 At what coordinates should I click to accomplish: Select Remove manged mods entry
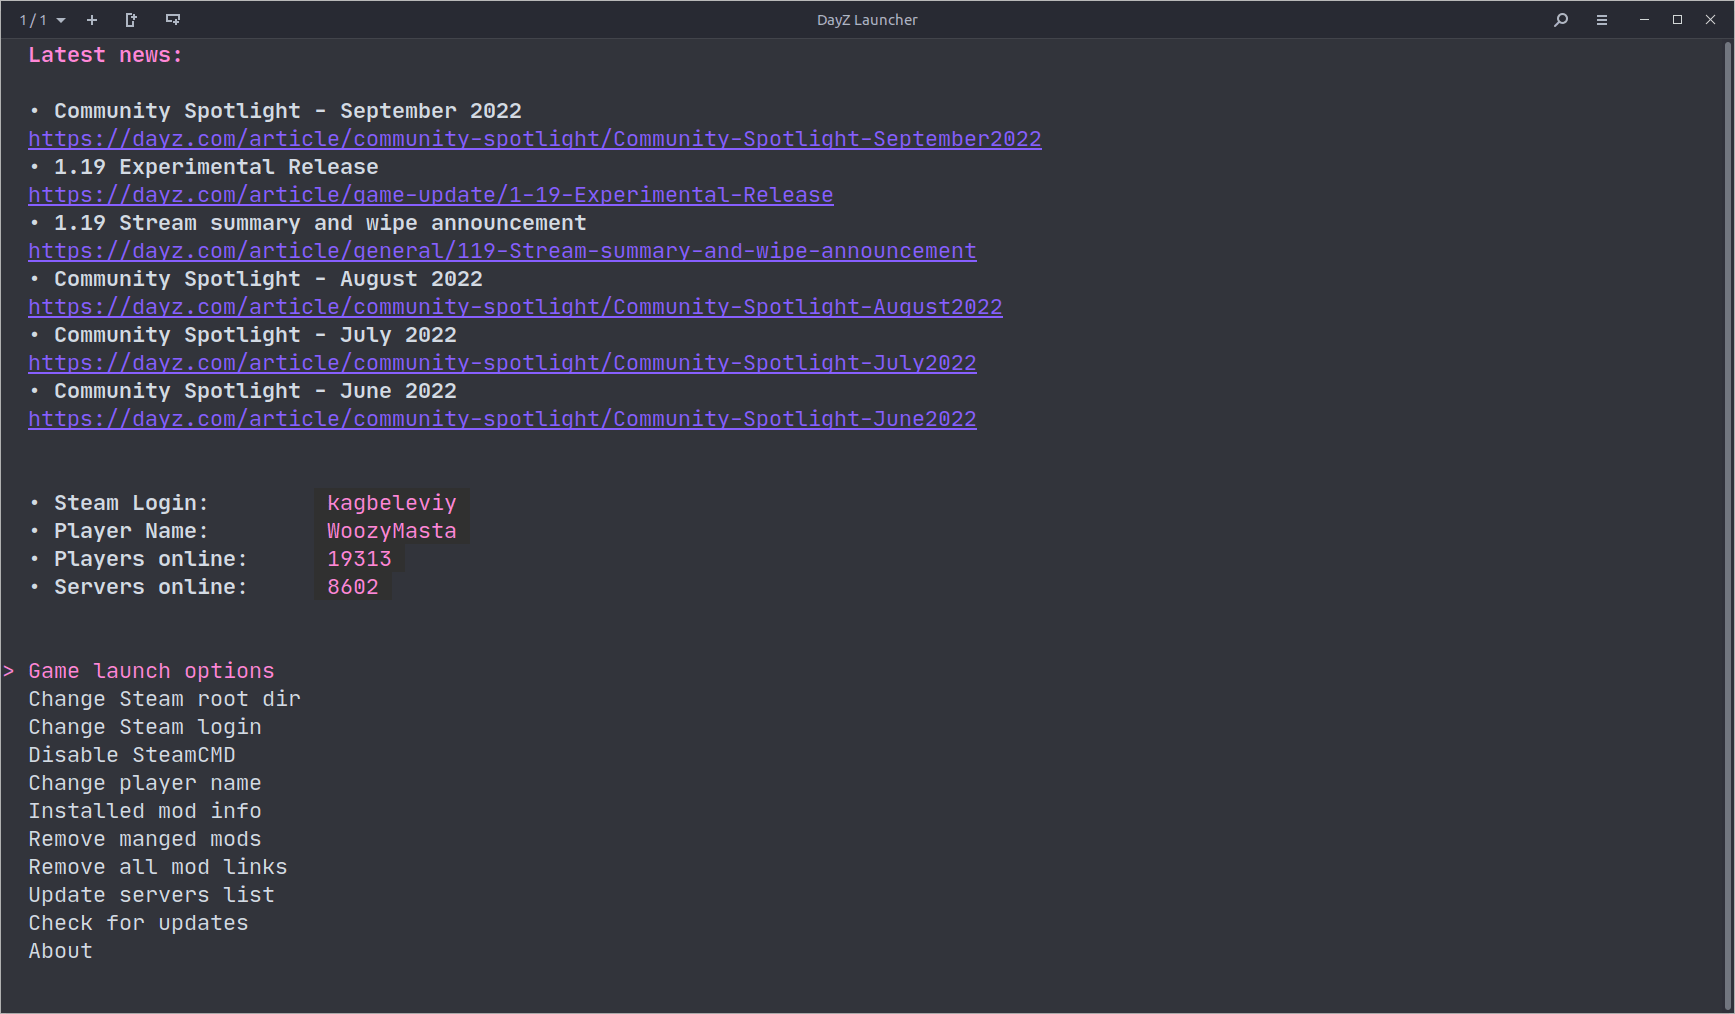145,839
